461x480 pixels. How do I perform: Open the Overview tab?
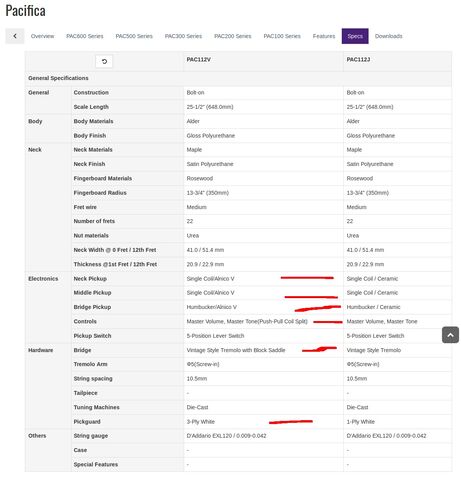(x=42, y=36)
